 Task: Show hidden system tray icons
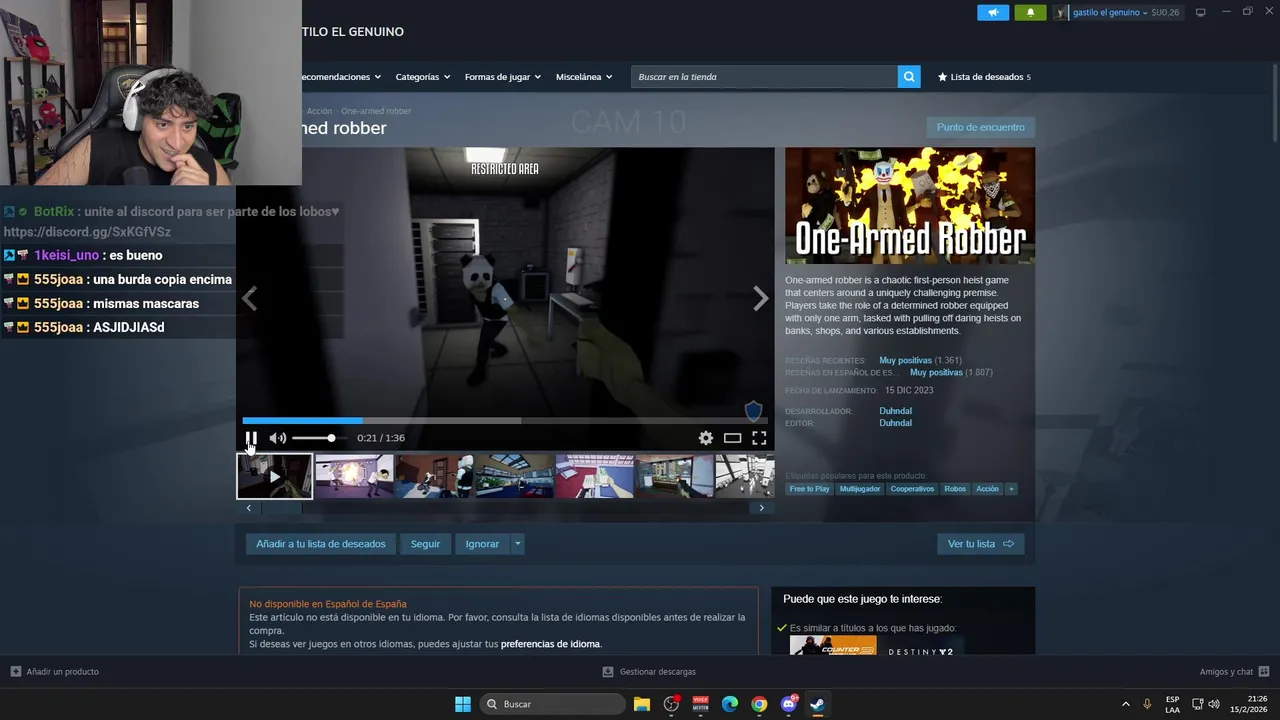(1125, 704)
